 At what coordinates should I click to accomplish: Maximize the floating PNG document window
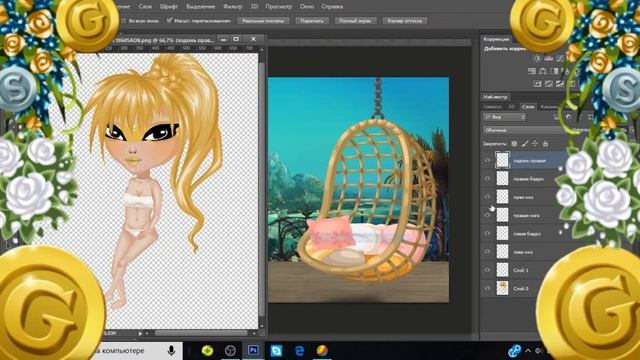tap(236, 39)
